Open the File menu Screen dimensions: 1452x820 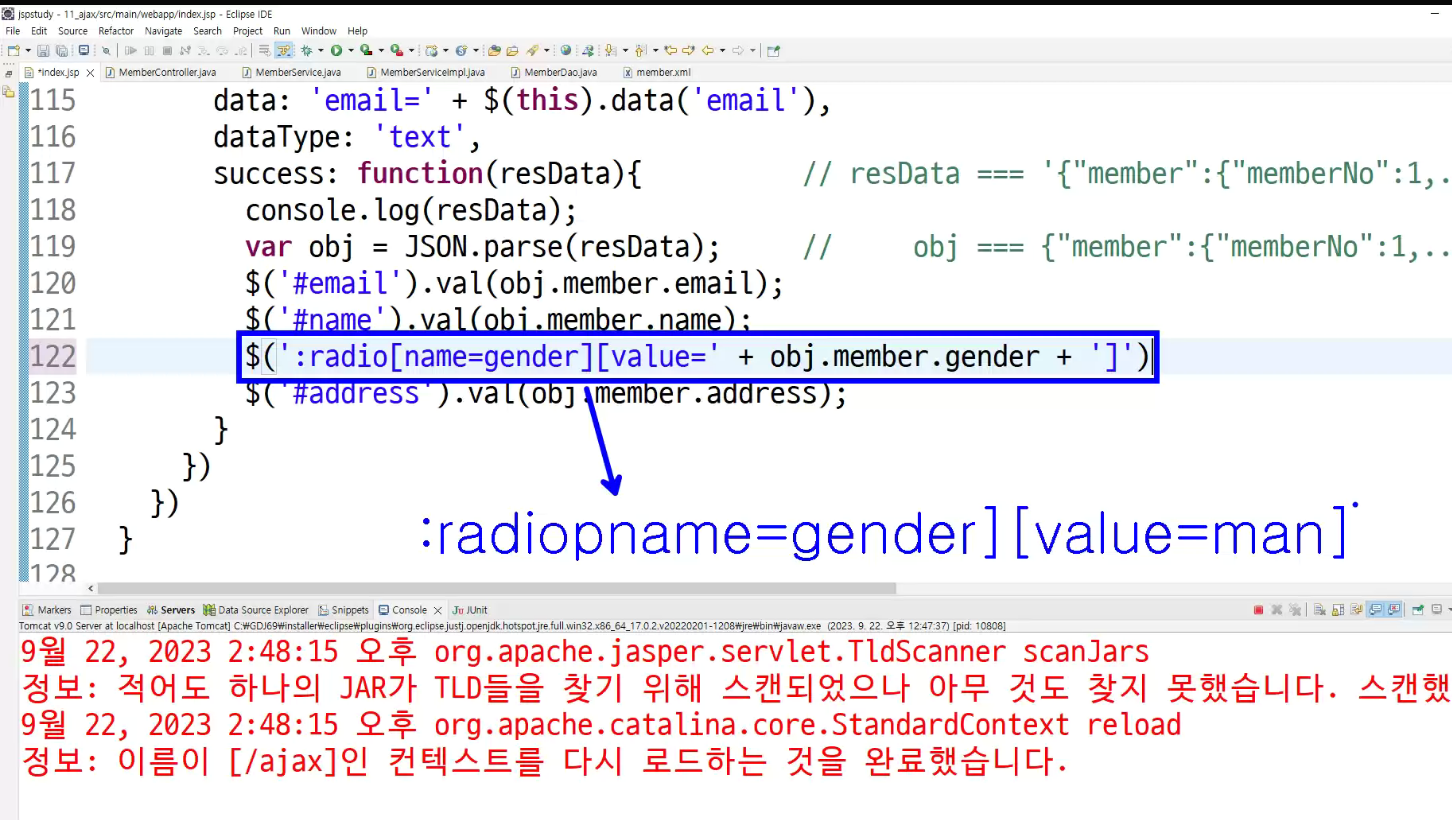pos(12,31)
